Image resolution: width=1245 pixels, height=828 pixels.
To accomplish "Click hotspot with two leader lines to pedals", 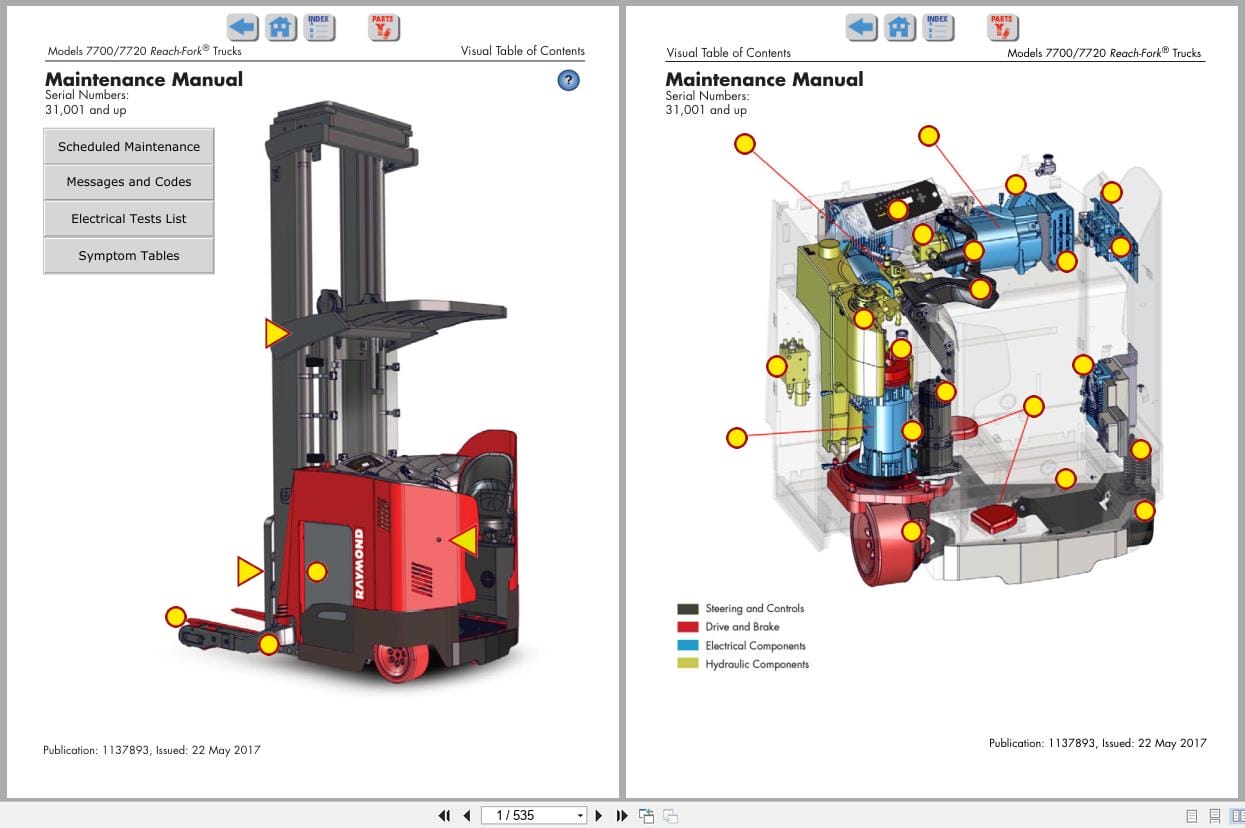I will [x=1034, y=406].
